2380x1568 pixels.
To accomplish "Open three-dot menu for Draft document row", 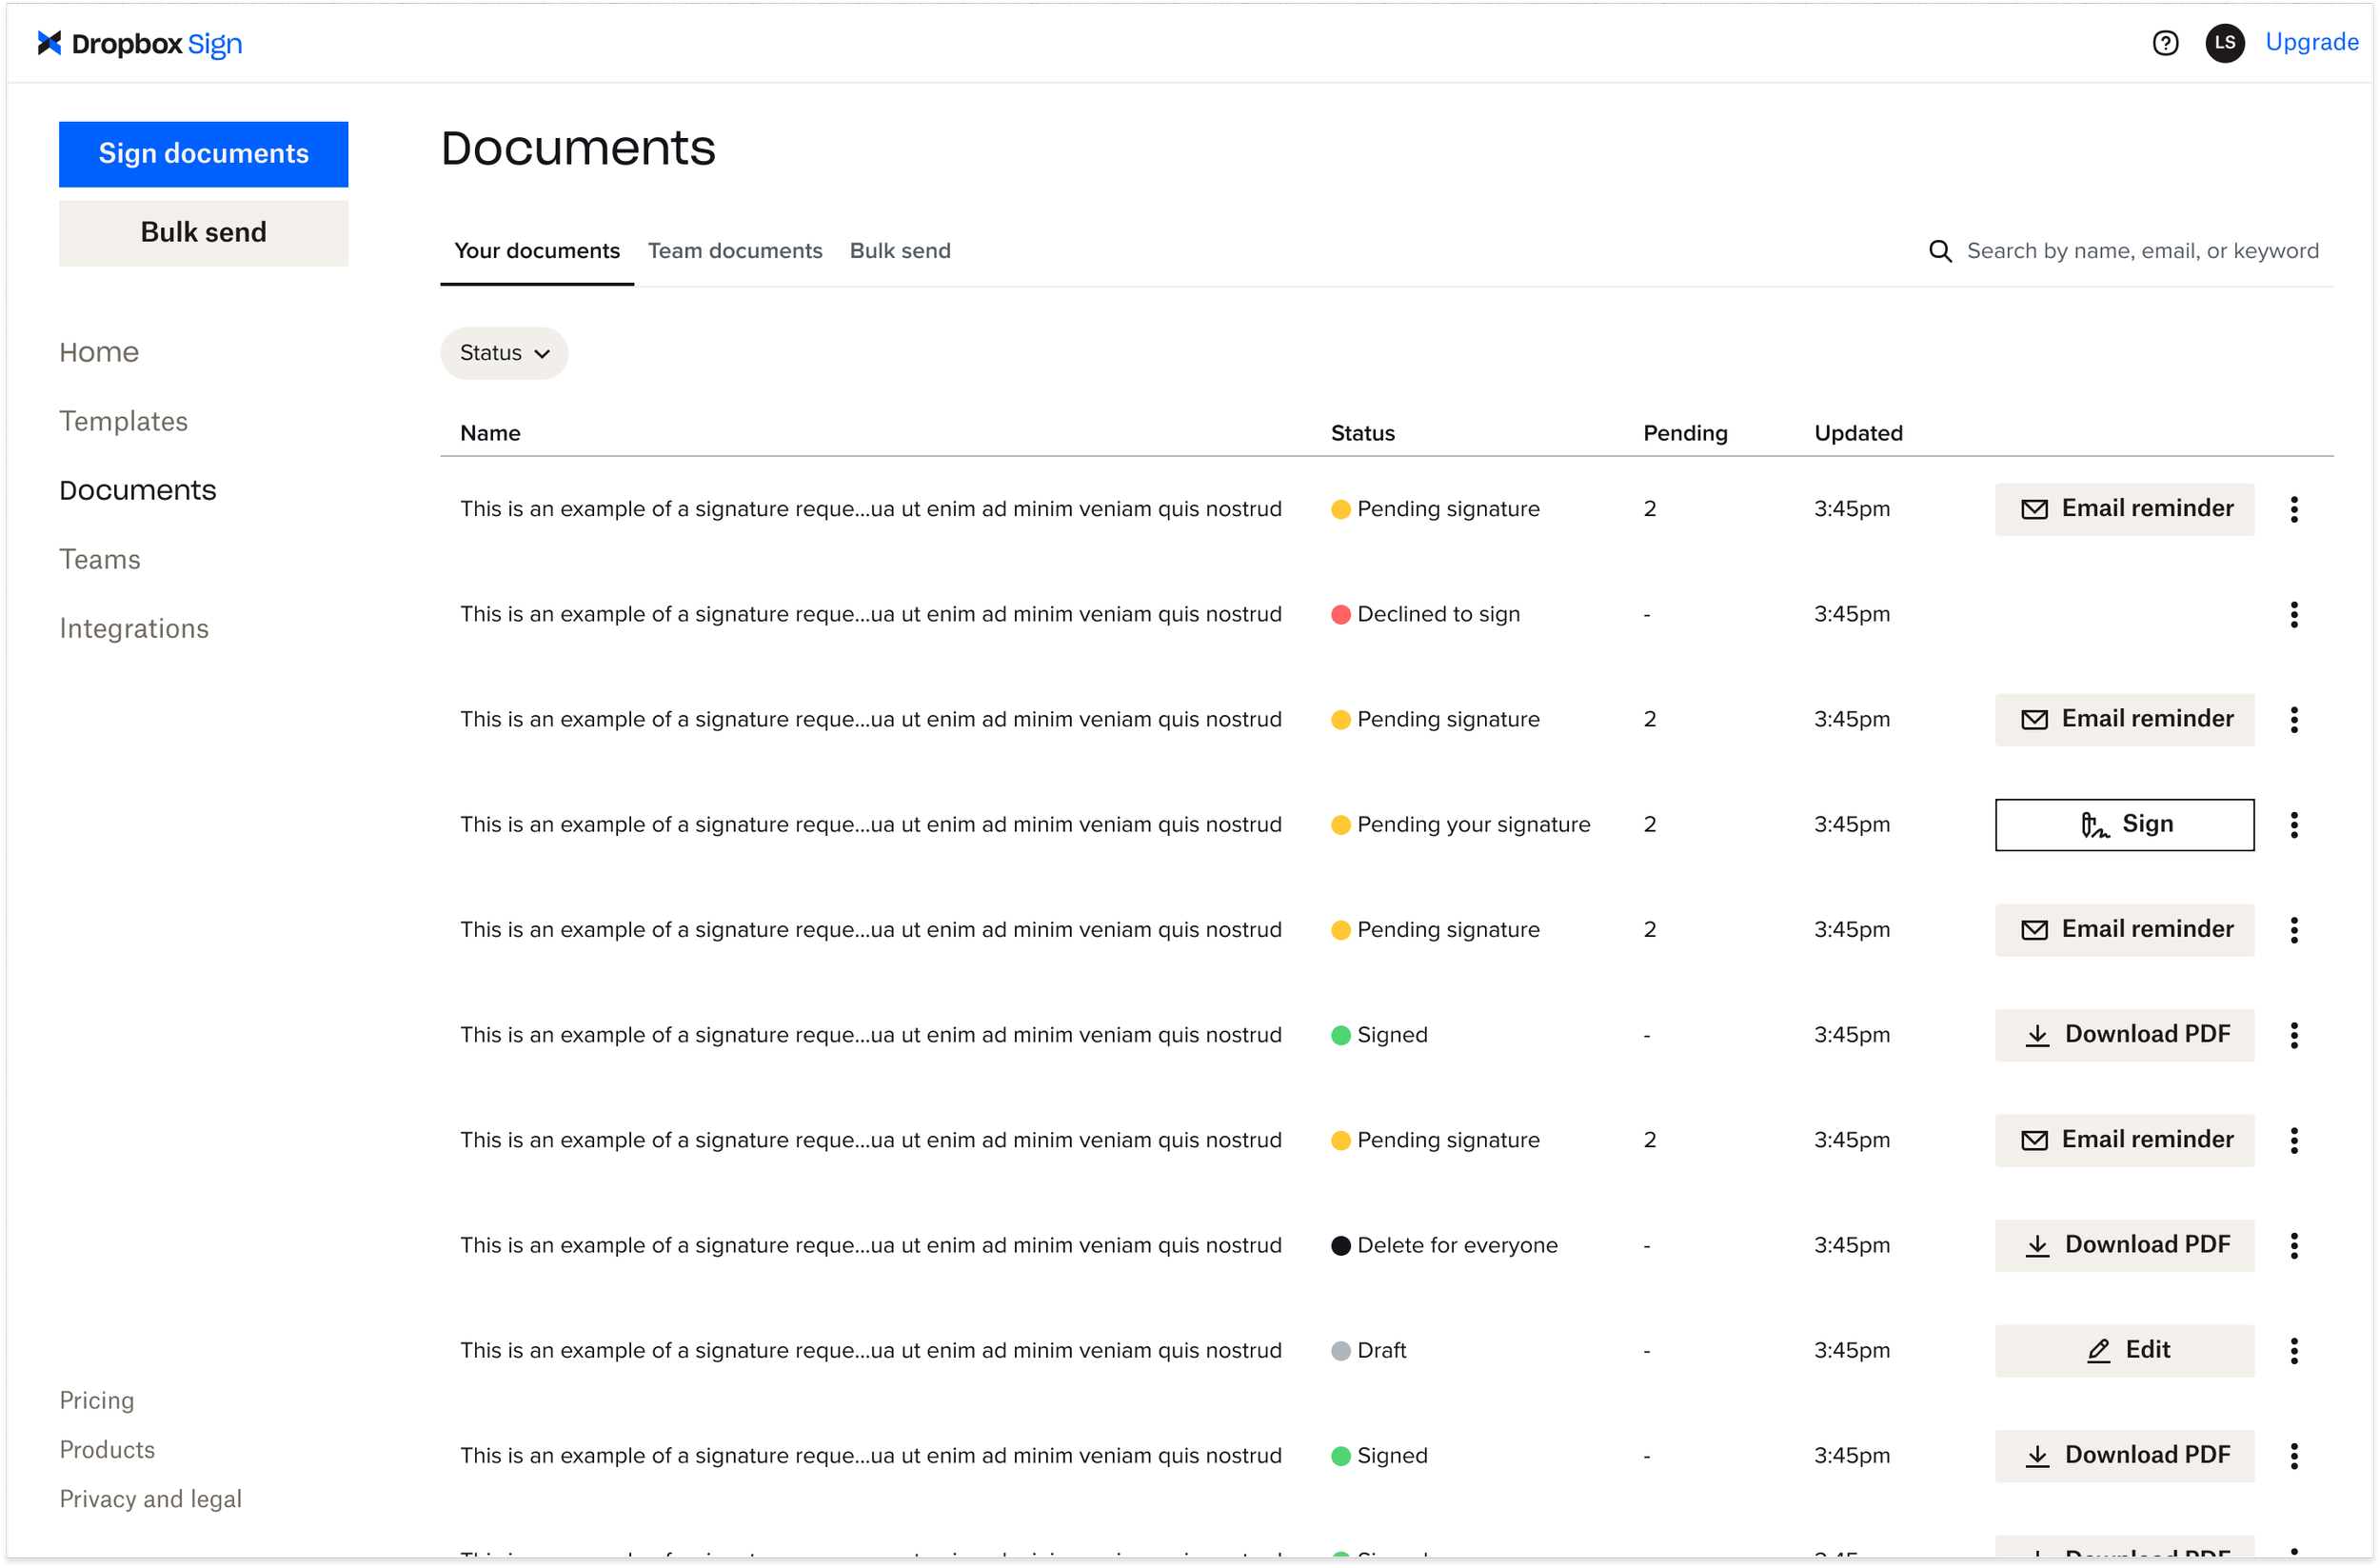I will tap(2294, 1351).
